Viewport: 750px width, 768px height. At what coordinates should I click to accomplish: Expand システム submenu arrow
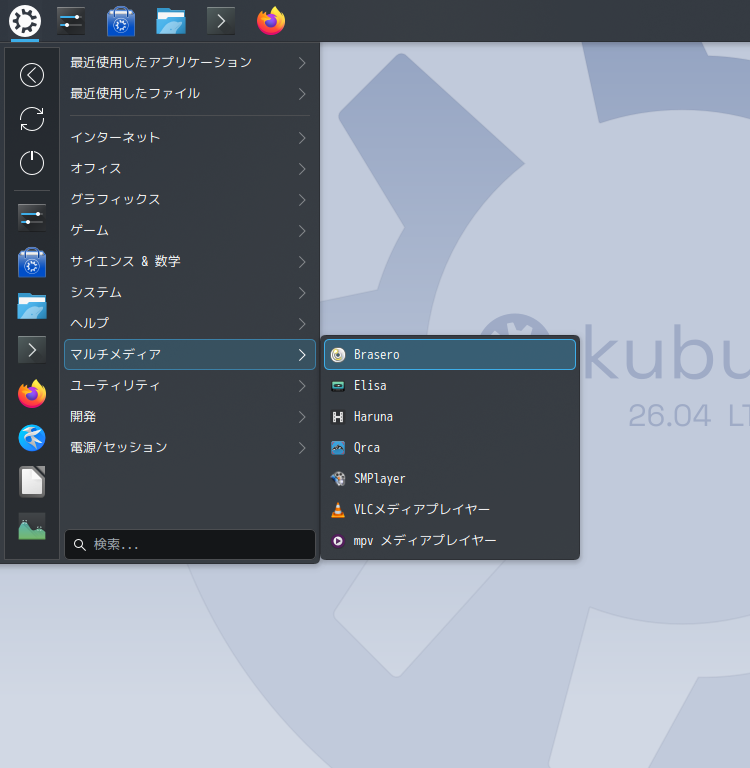pyautogui.click(x=302, y=293)
